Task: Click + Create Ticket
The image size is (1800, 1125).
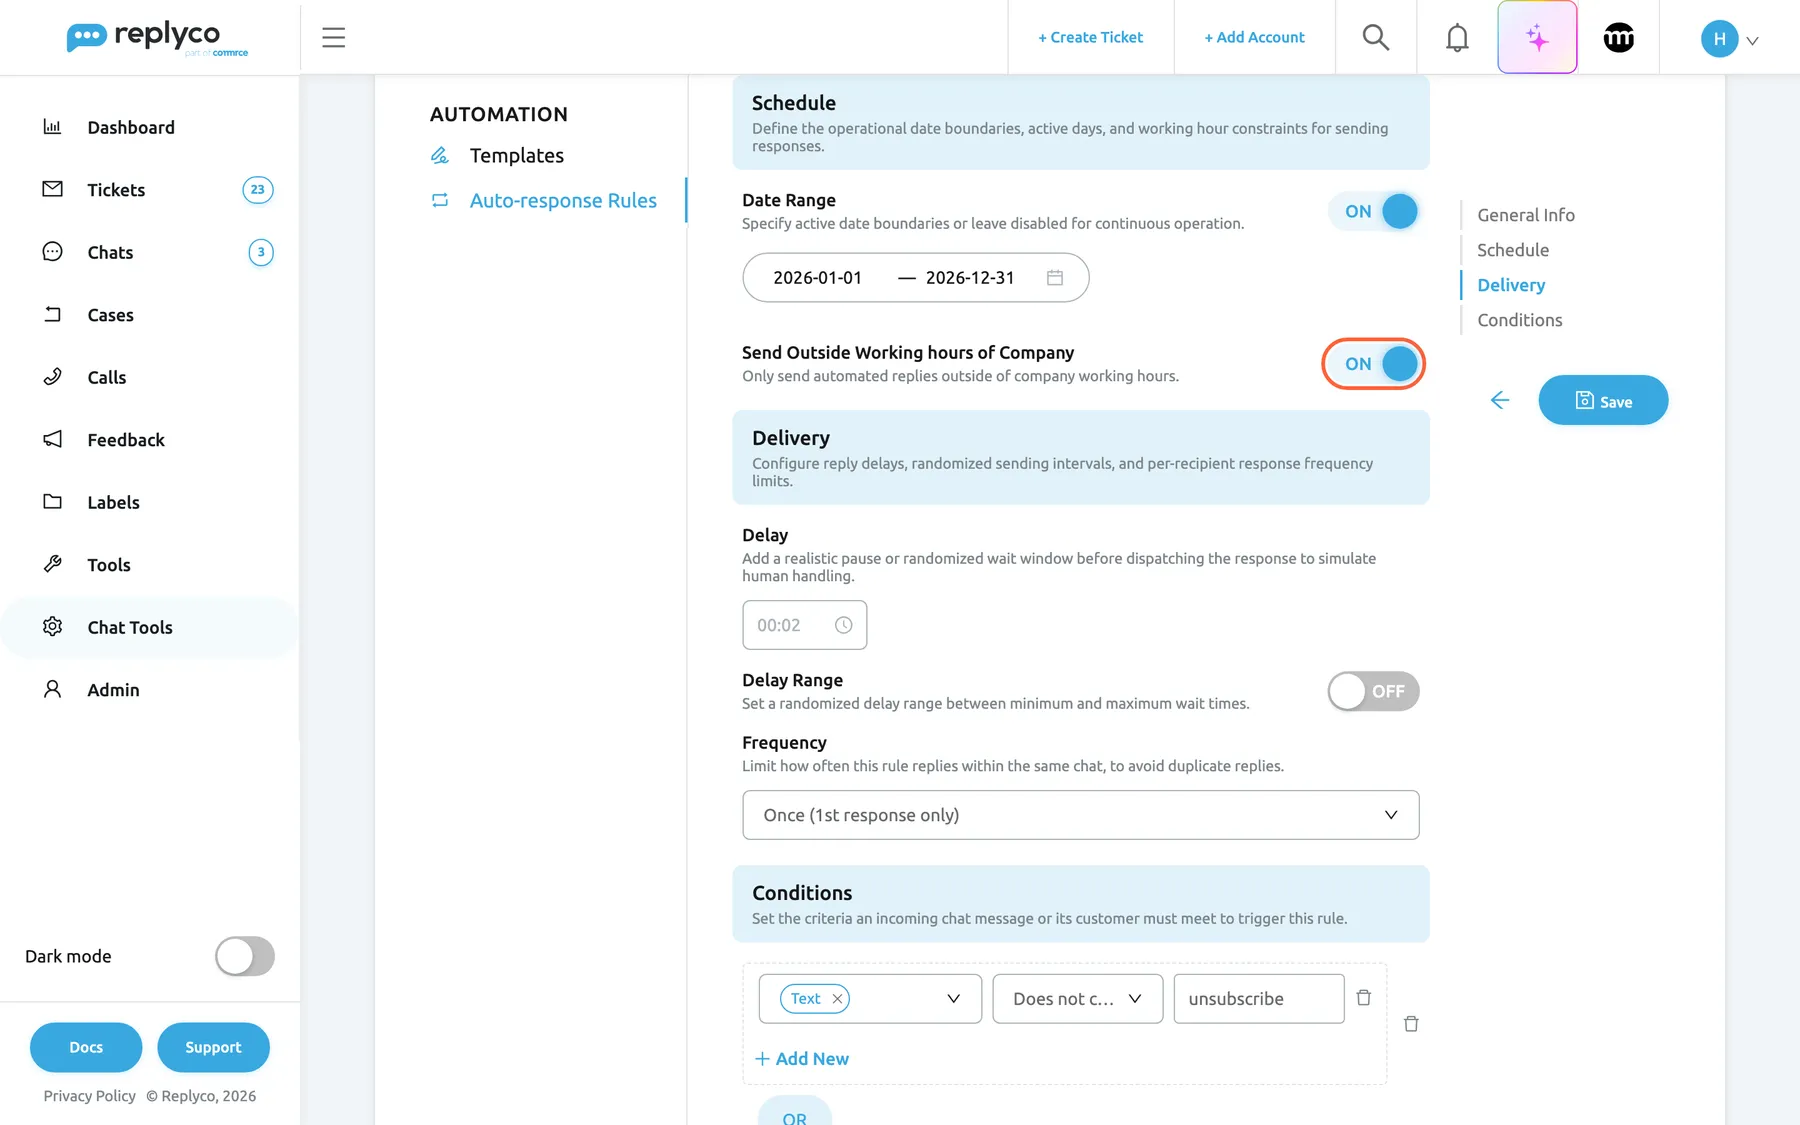Action: [x=1090, y=37]
